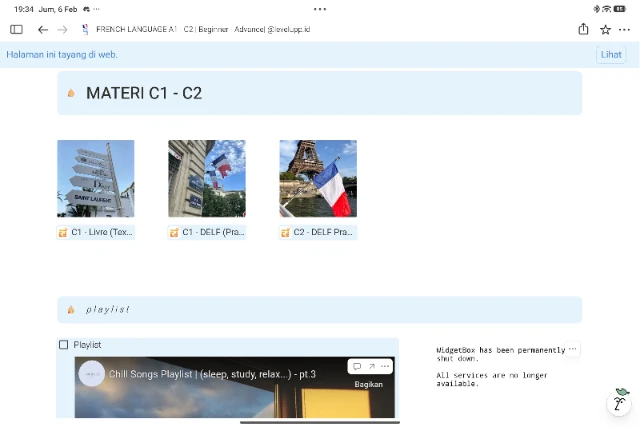Toggle the sidebar panel icon
Image resolution: width=640 pixels, height=427 pixels.
tap(16, 29)
